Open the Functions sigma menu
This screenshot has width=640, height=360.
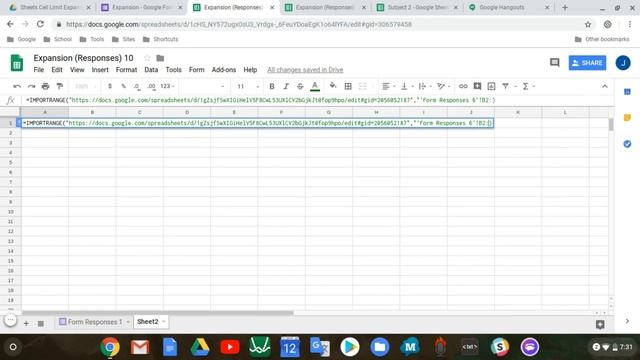(528, 86)
